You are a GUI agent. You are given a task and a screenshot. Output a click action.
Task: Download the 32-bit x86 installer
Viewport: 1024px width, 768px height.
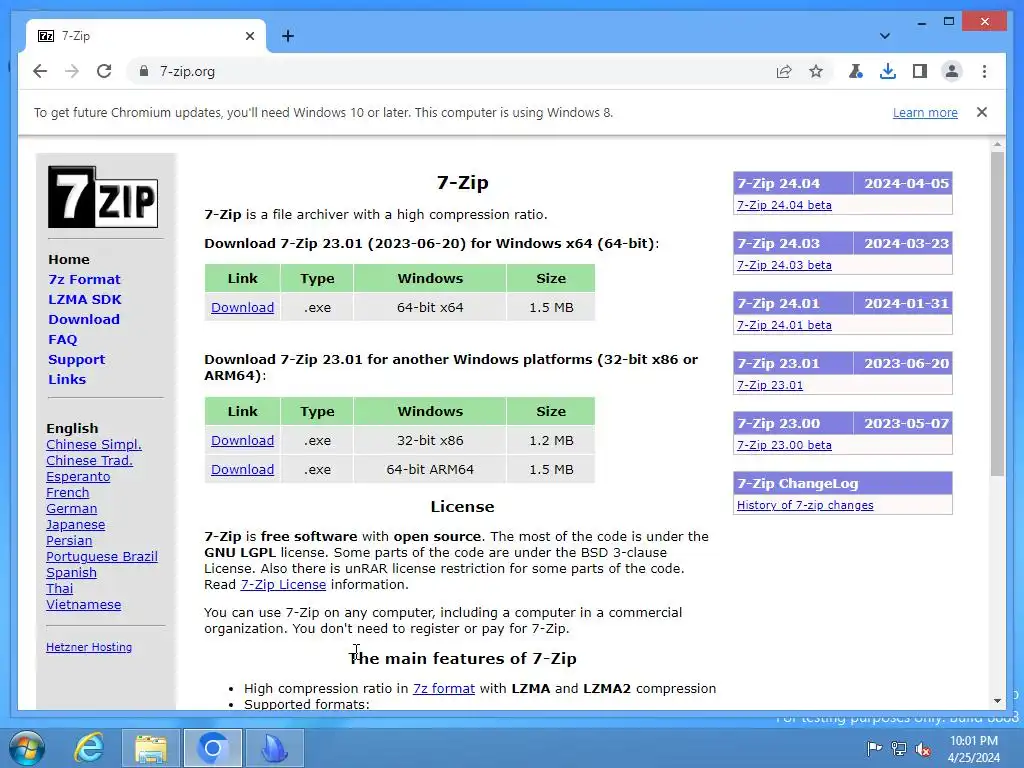242,441
